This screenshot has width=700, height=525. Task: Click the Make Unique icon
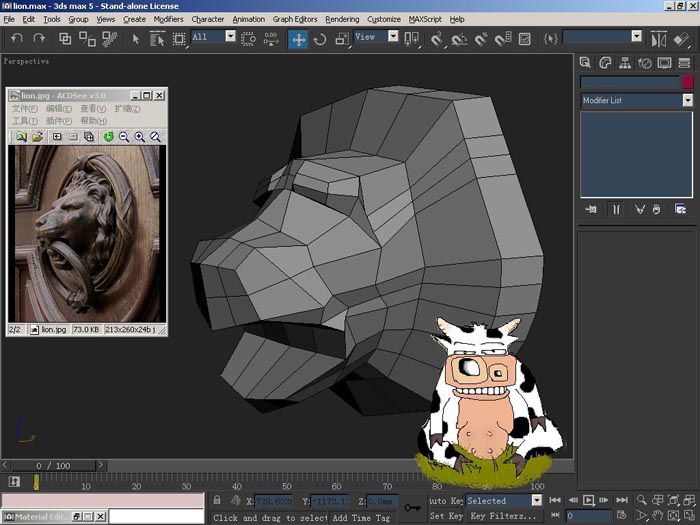pyautogui.click(x=640, y=209)
